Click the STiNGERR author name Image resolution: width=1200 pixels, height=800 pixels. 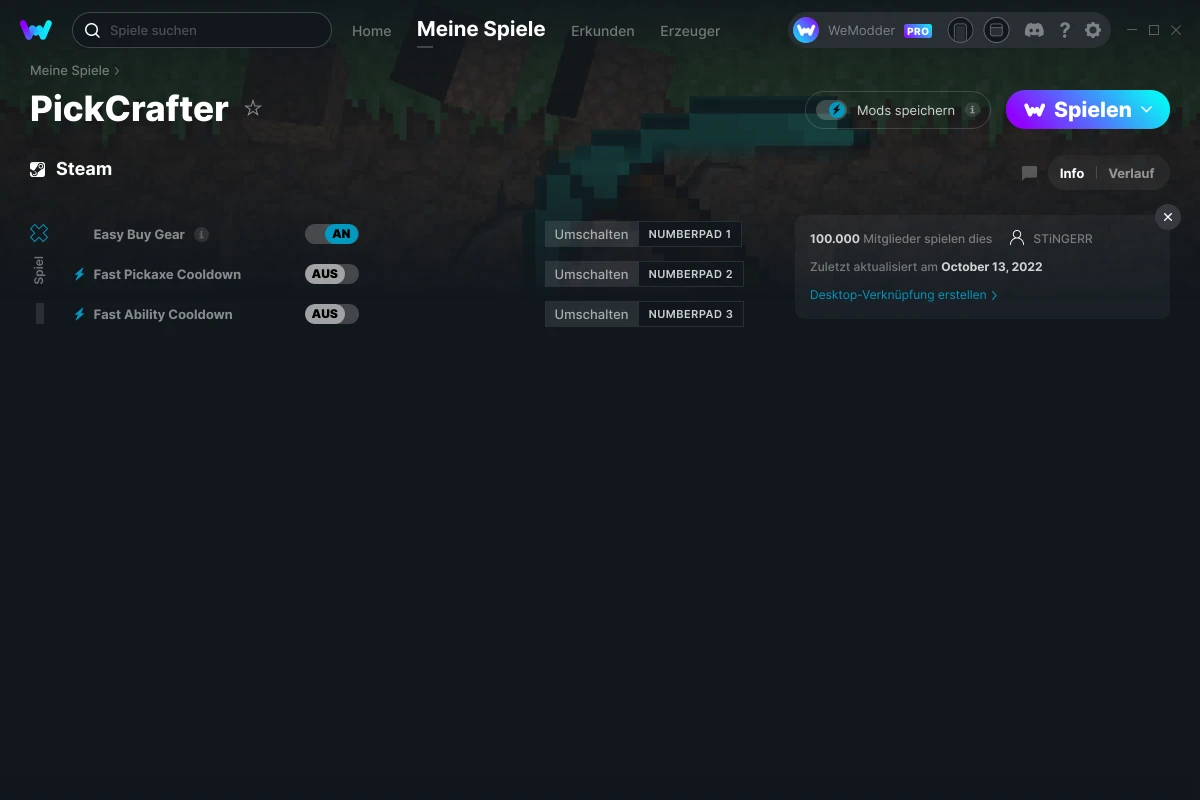[1063, 239]
